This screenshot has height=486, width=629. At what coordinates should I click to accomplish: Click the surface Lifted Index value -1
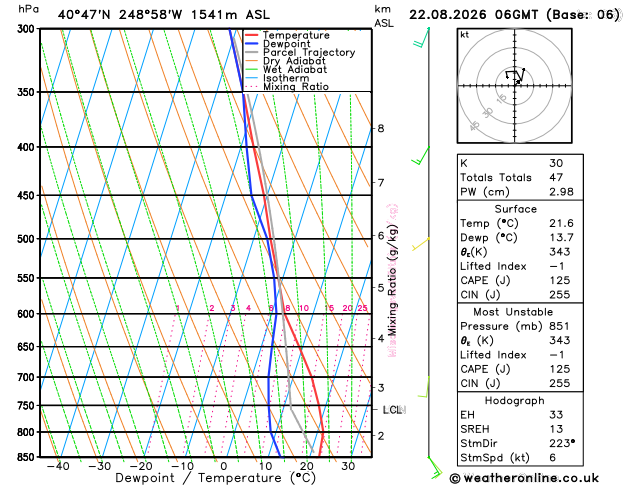point(556,266)
